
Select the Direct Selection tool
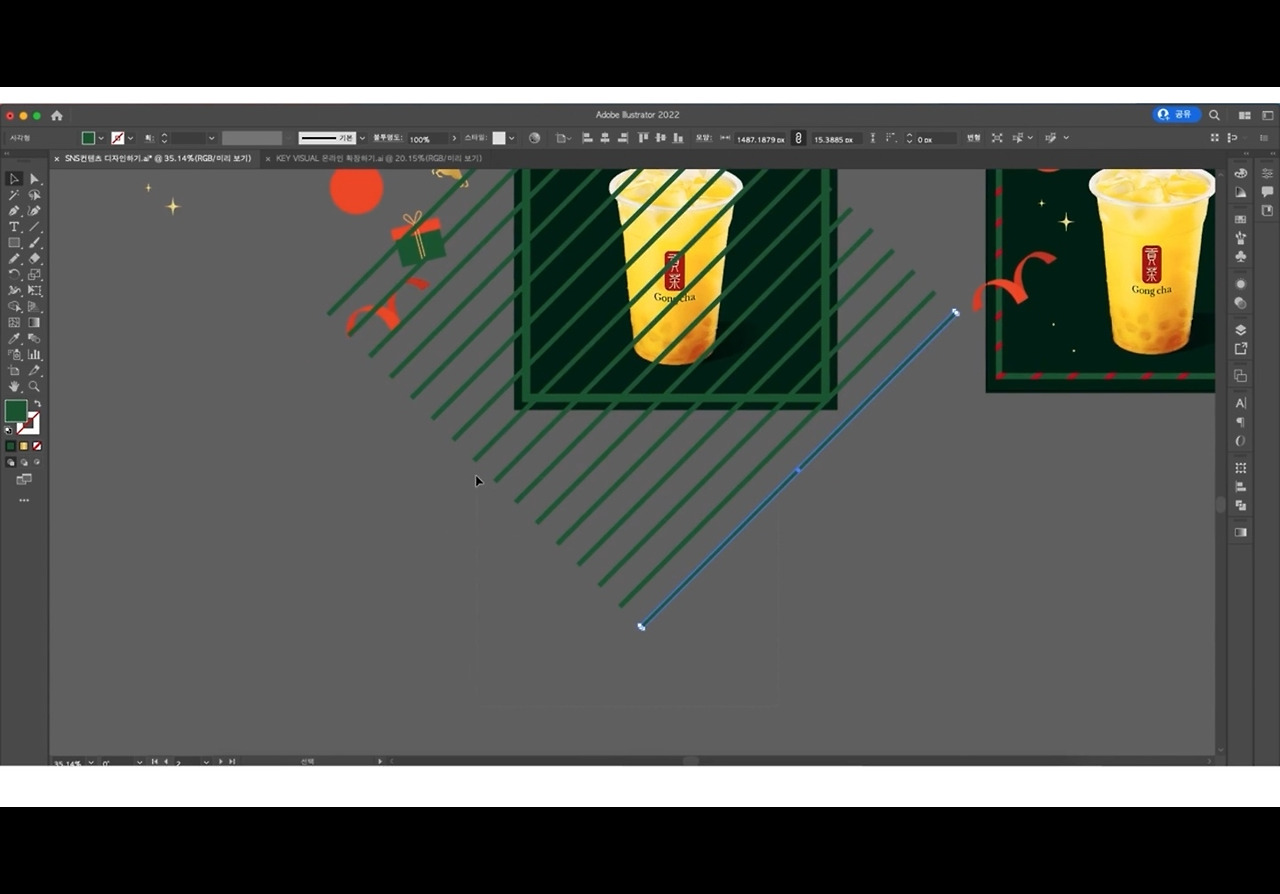click(x=34, y=179)
